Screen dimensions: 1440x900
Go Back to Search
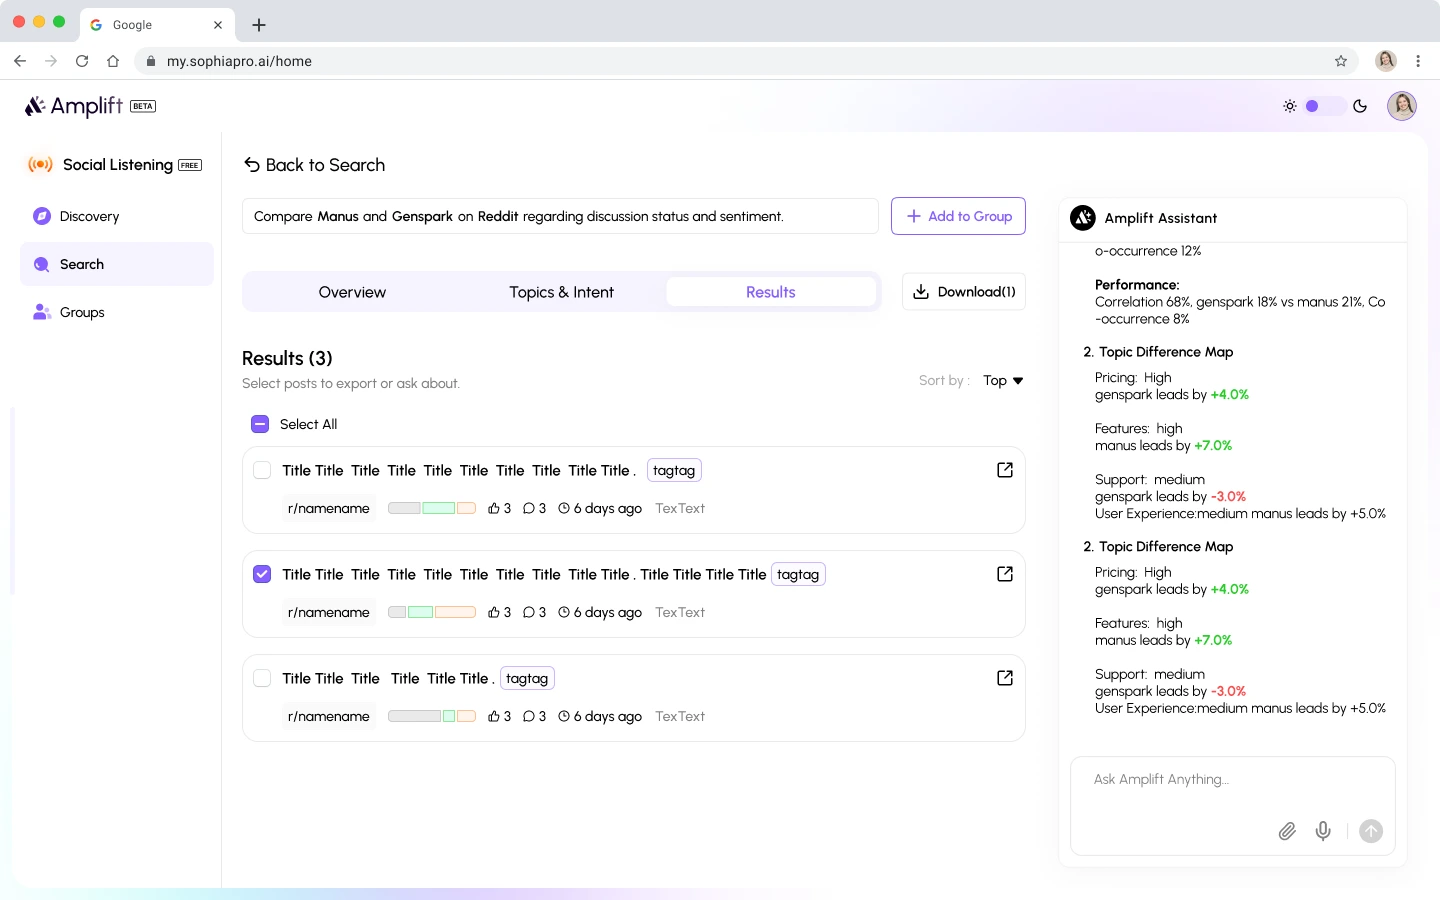pos(314,165)
